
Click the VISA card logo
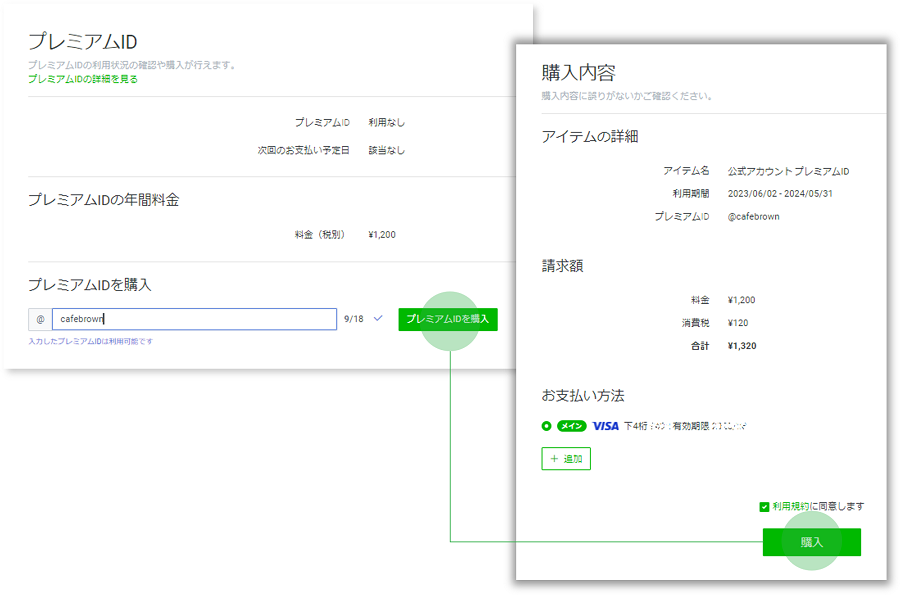tap(605, 426)
